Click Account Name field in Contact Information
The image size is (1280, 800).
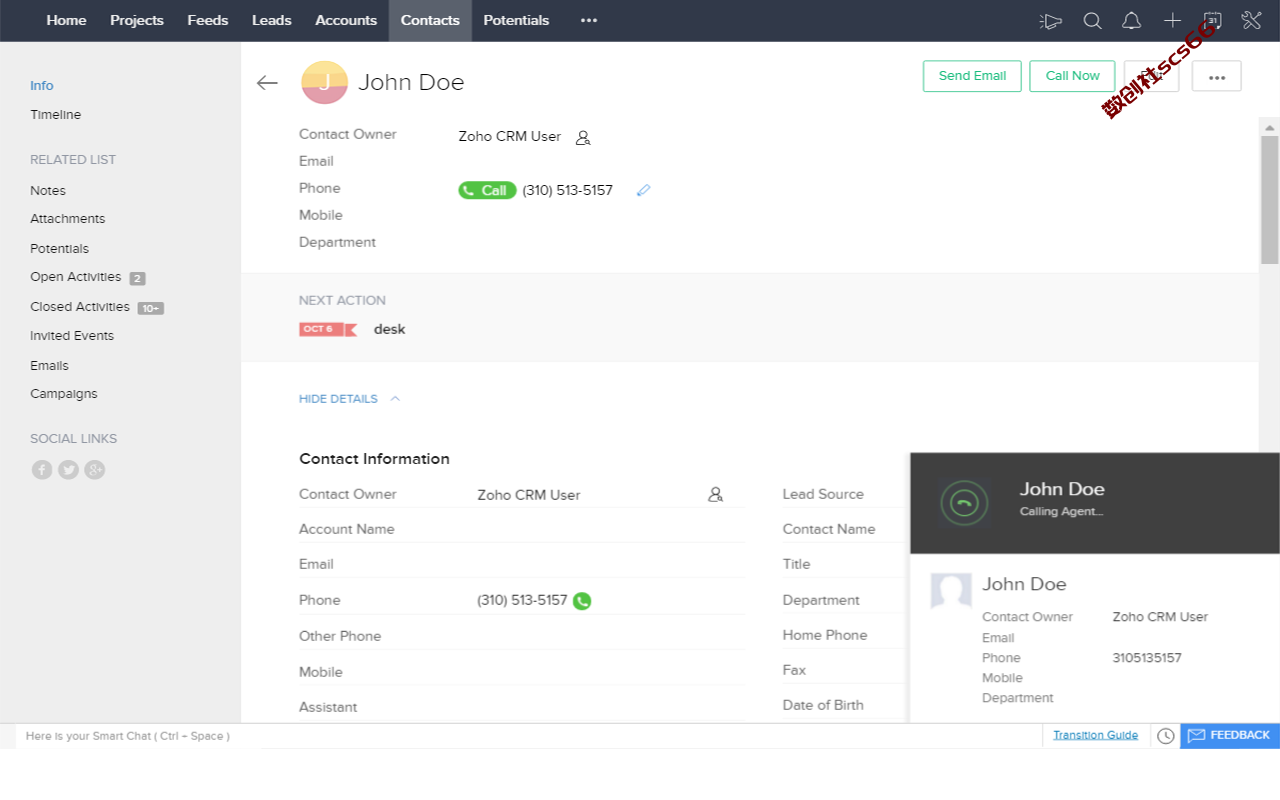pos(521,529)
